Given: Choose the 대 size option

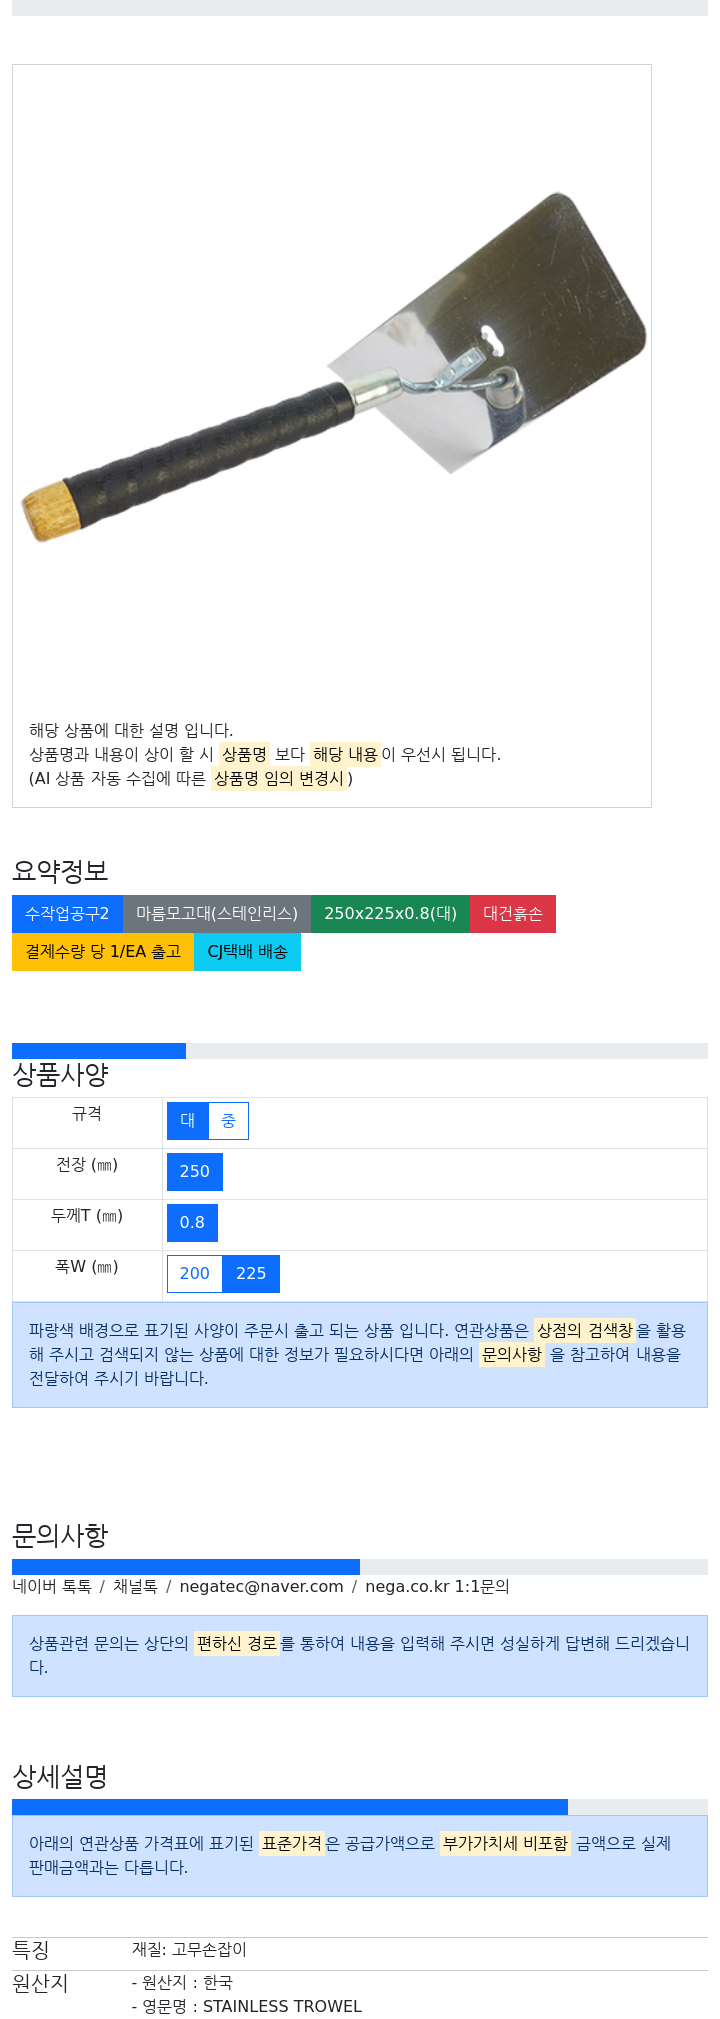Looking at the screenshot, I should point(188,1121).
